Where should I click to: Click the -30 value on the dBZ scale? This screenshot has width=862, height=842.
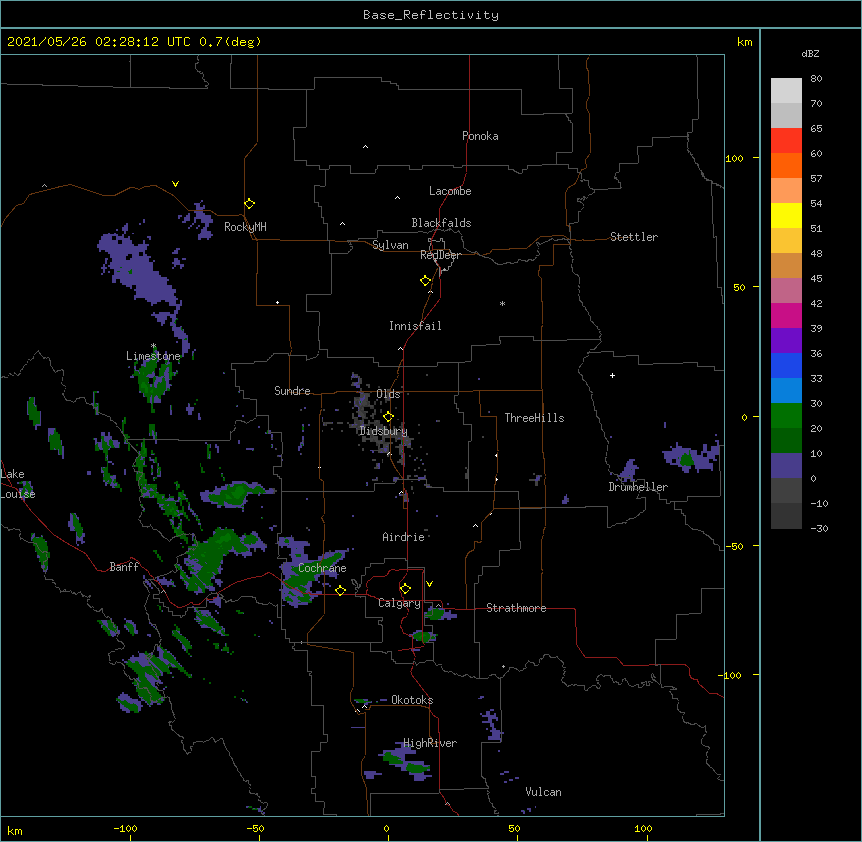point(819,528)
